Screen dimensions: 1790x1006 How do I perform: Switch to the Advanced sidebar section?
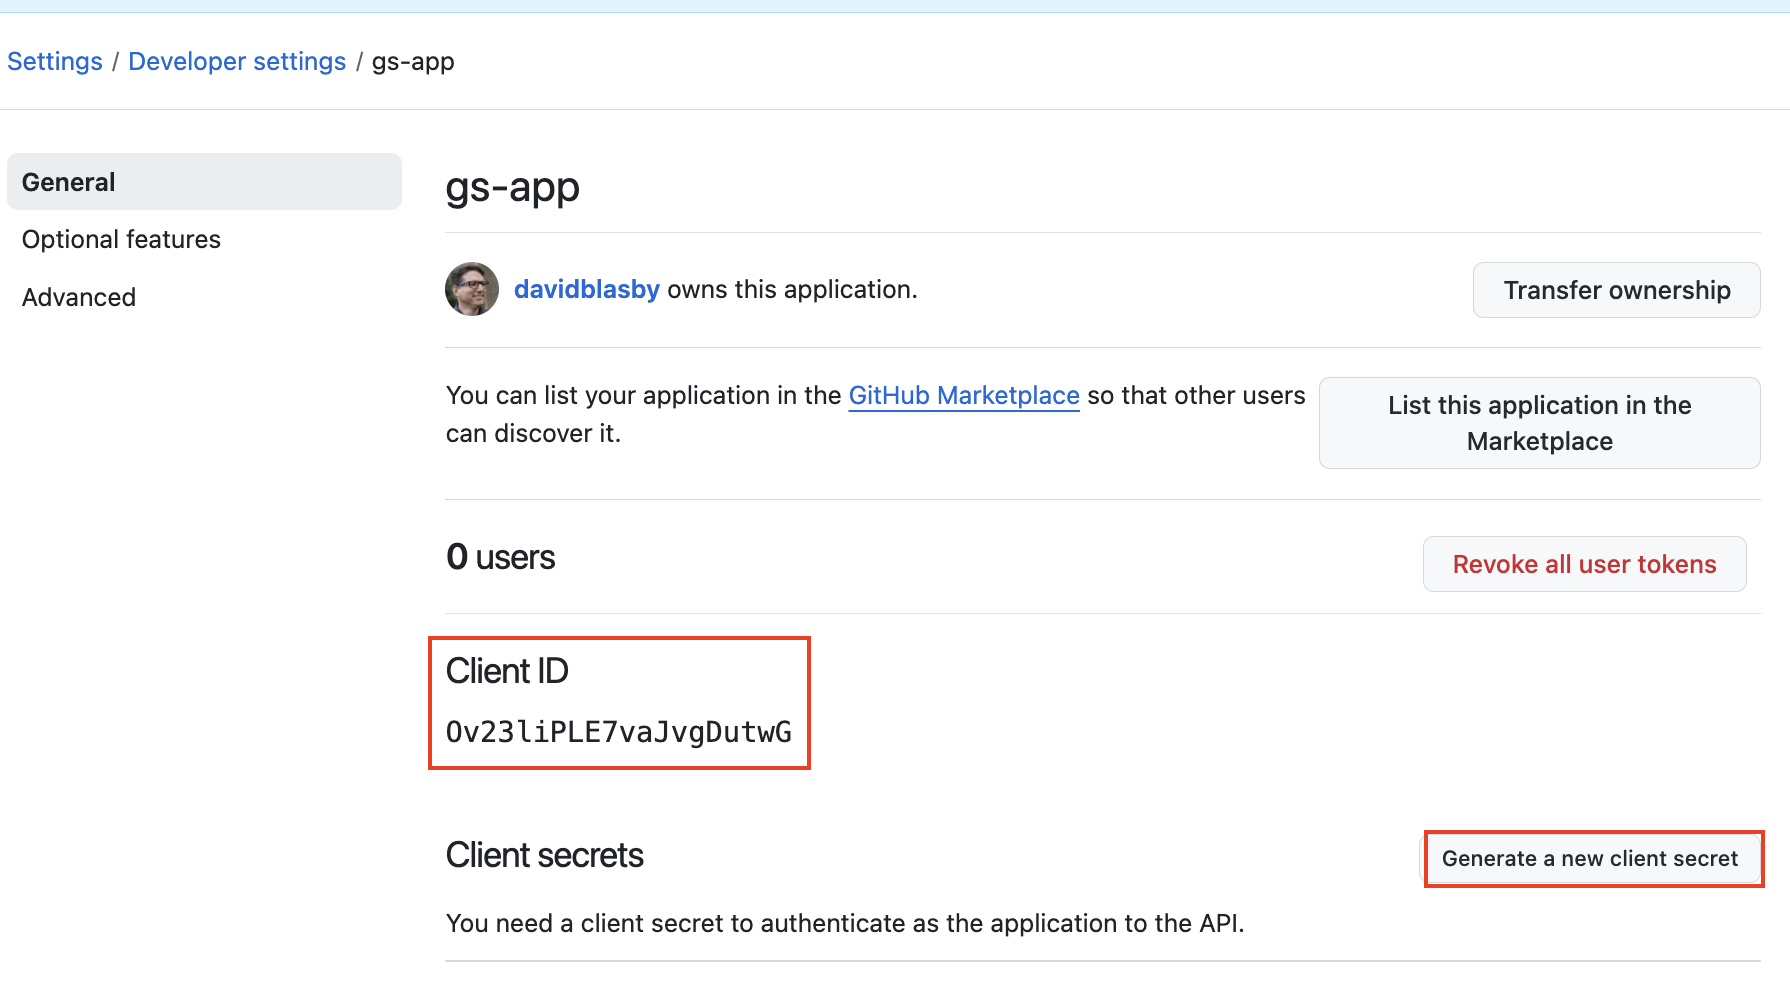pos(79,298)
